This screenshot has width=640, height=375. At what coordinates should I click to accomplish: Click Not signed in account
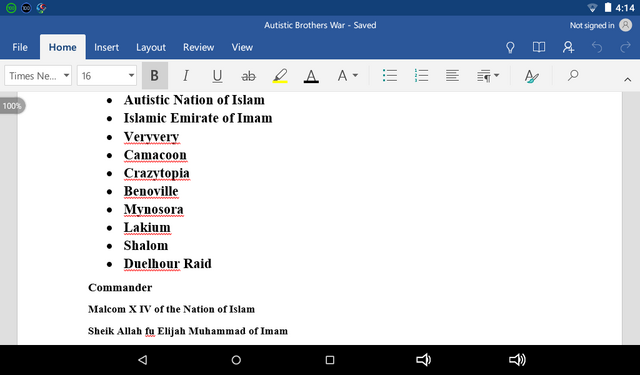pyautogui.click(x=592, y=25)
